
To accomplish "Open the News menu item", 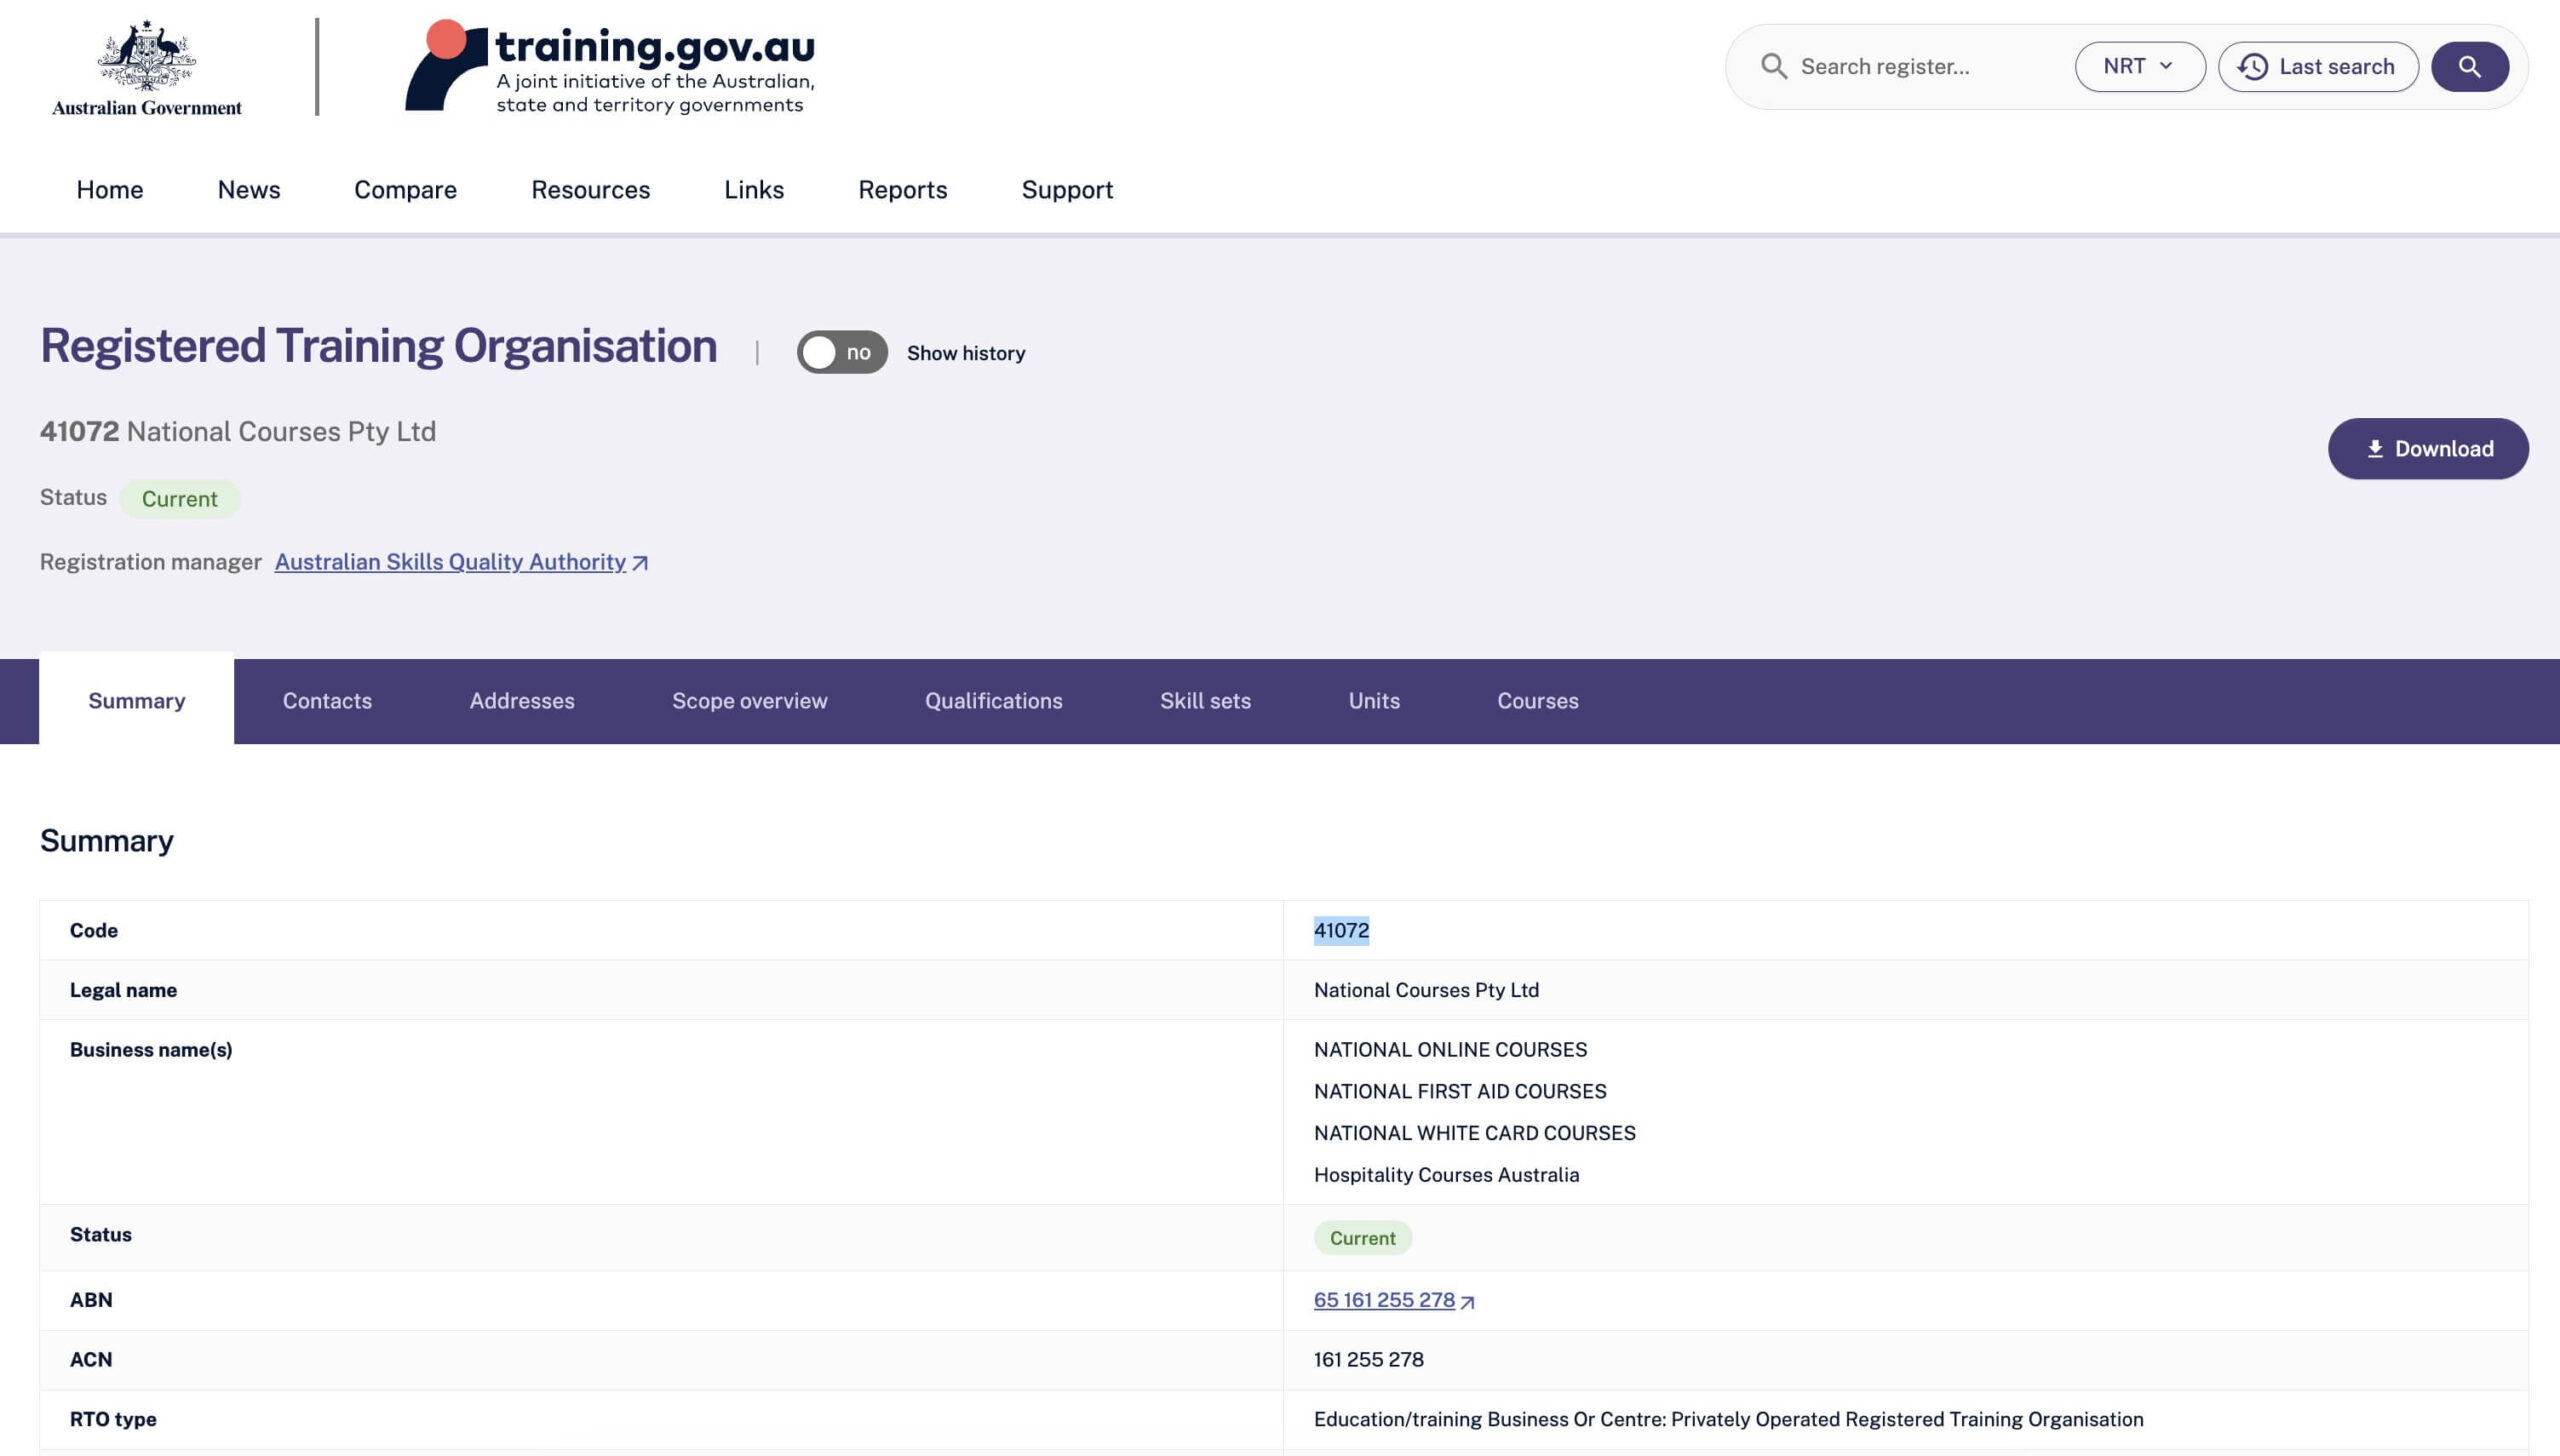I will pos(249,190).
